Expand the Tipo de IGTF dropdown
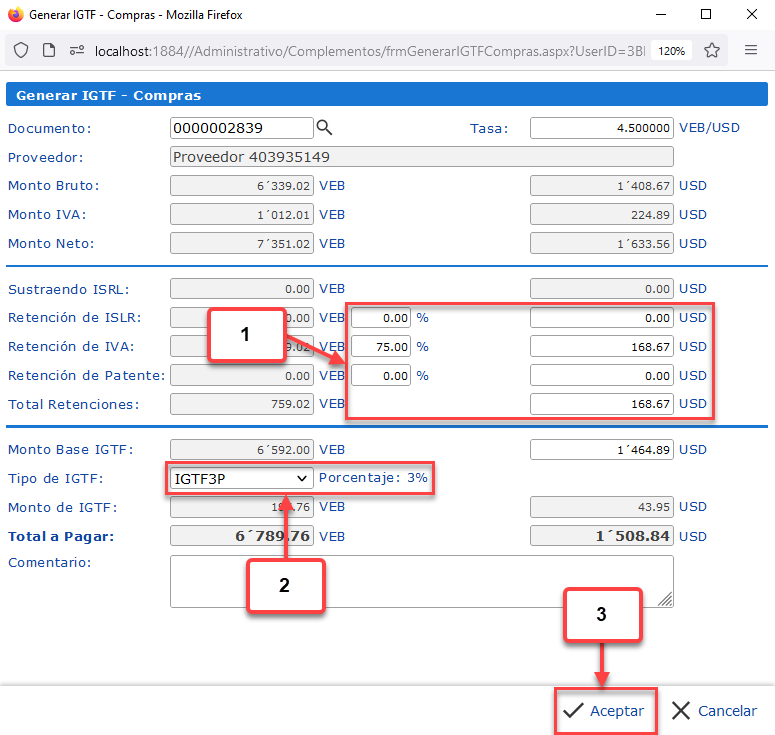Viewport: 775px width, 735px height. [x=242, y=479]
